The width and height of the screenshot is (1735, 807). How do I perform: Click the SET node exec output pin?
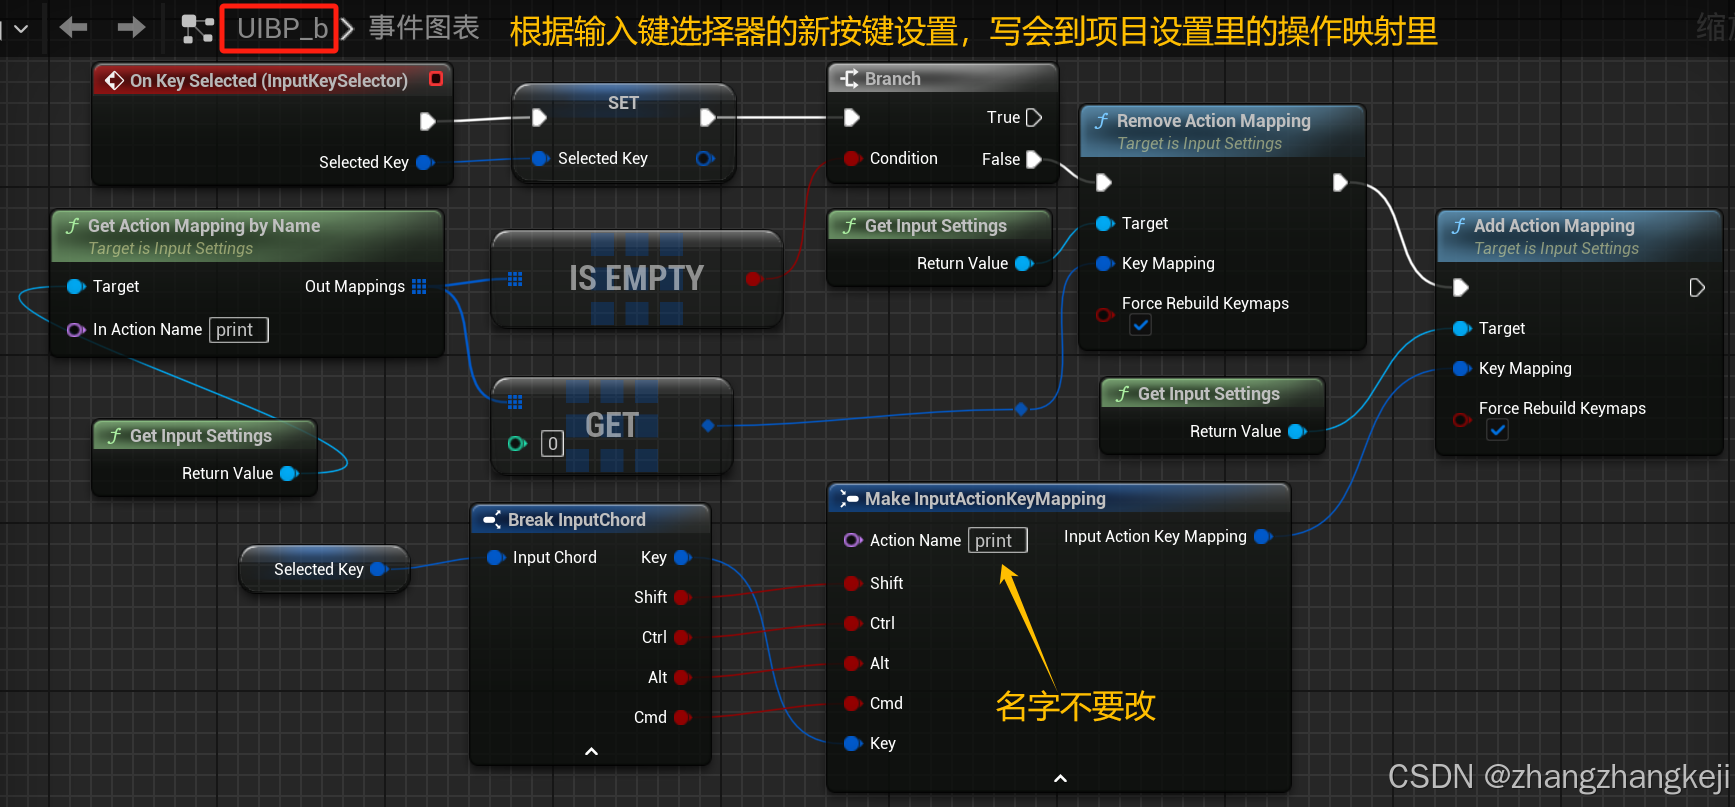(x=707, y=117)
